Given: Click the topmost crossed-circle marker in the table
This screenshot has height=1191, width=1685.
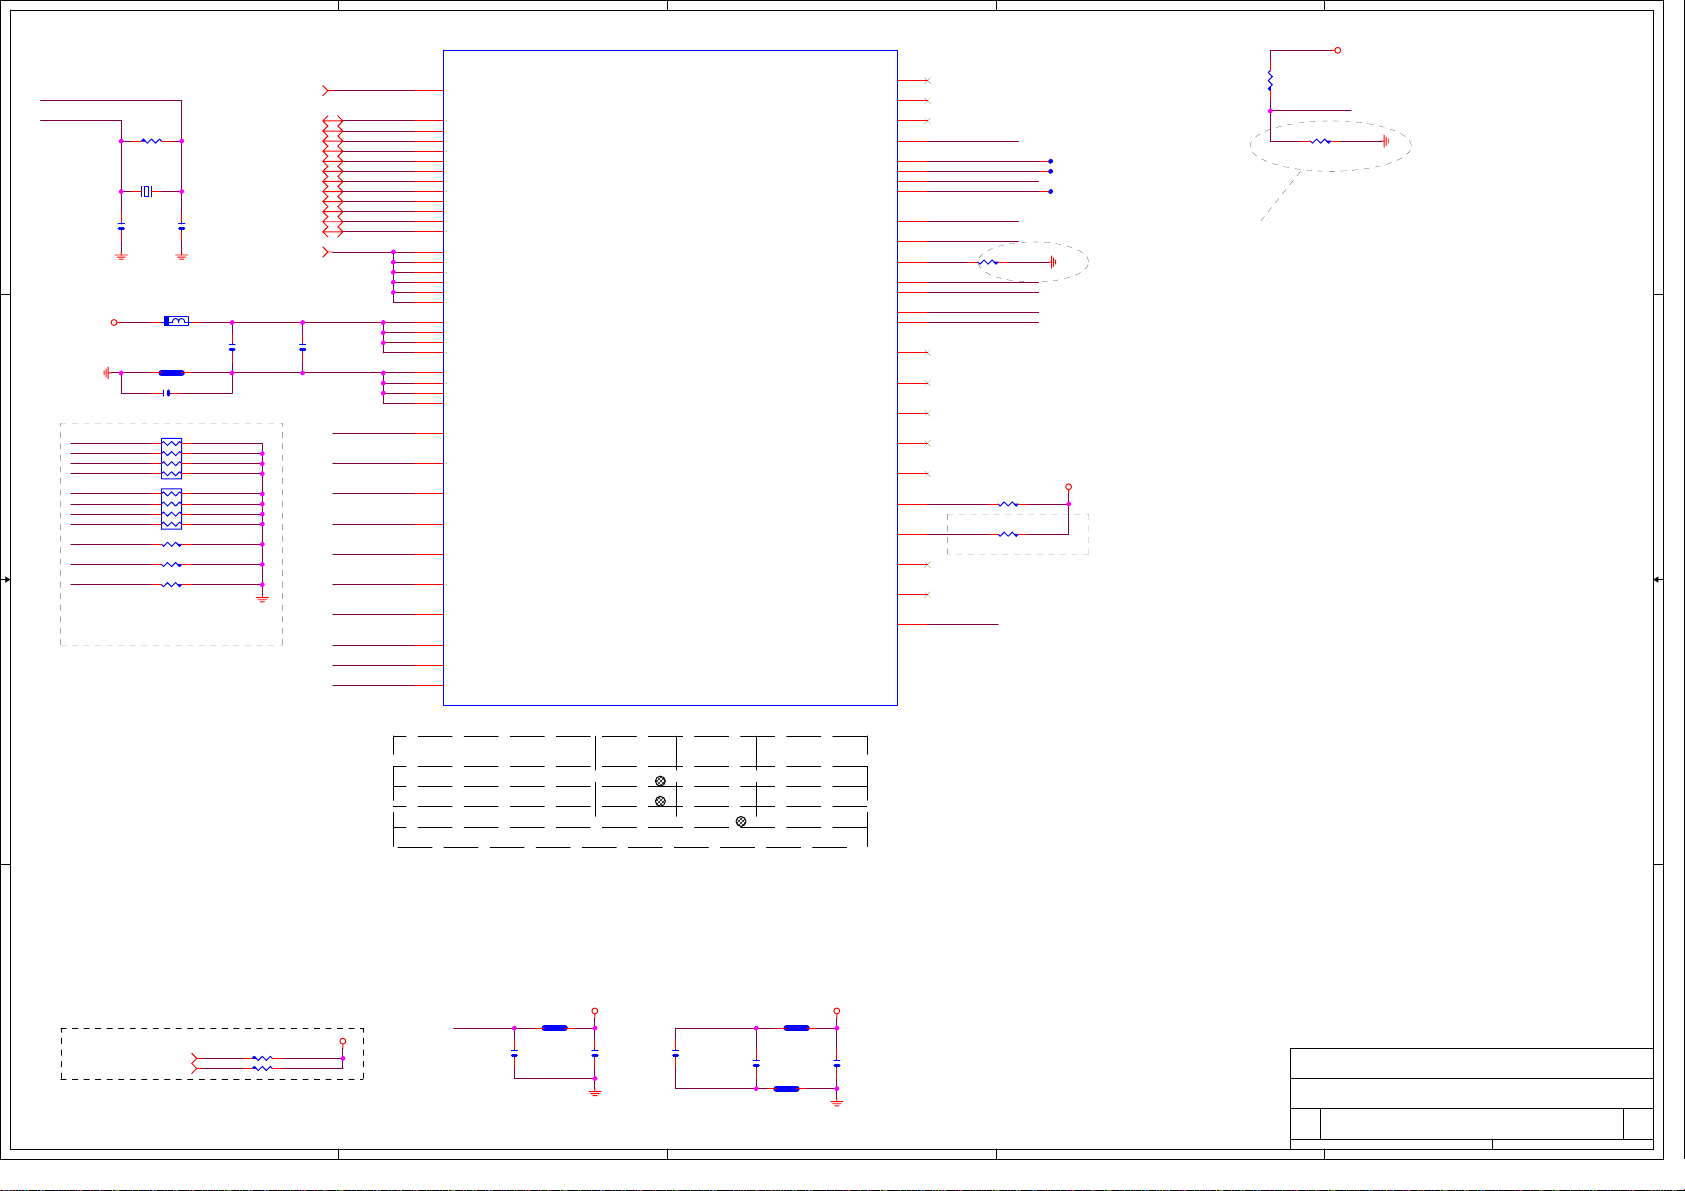Looking at the screenshot, I should [x=660, y=781].
